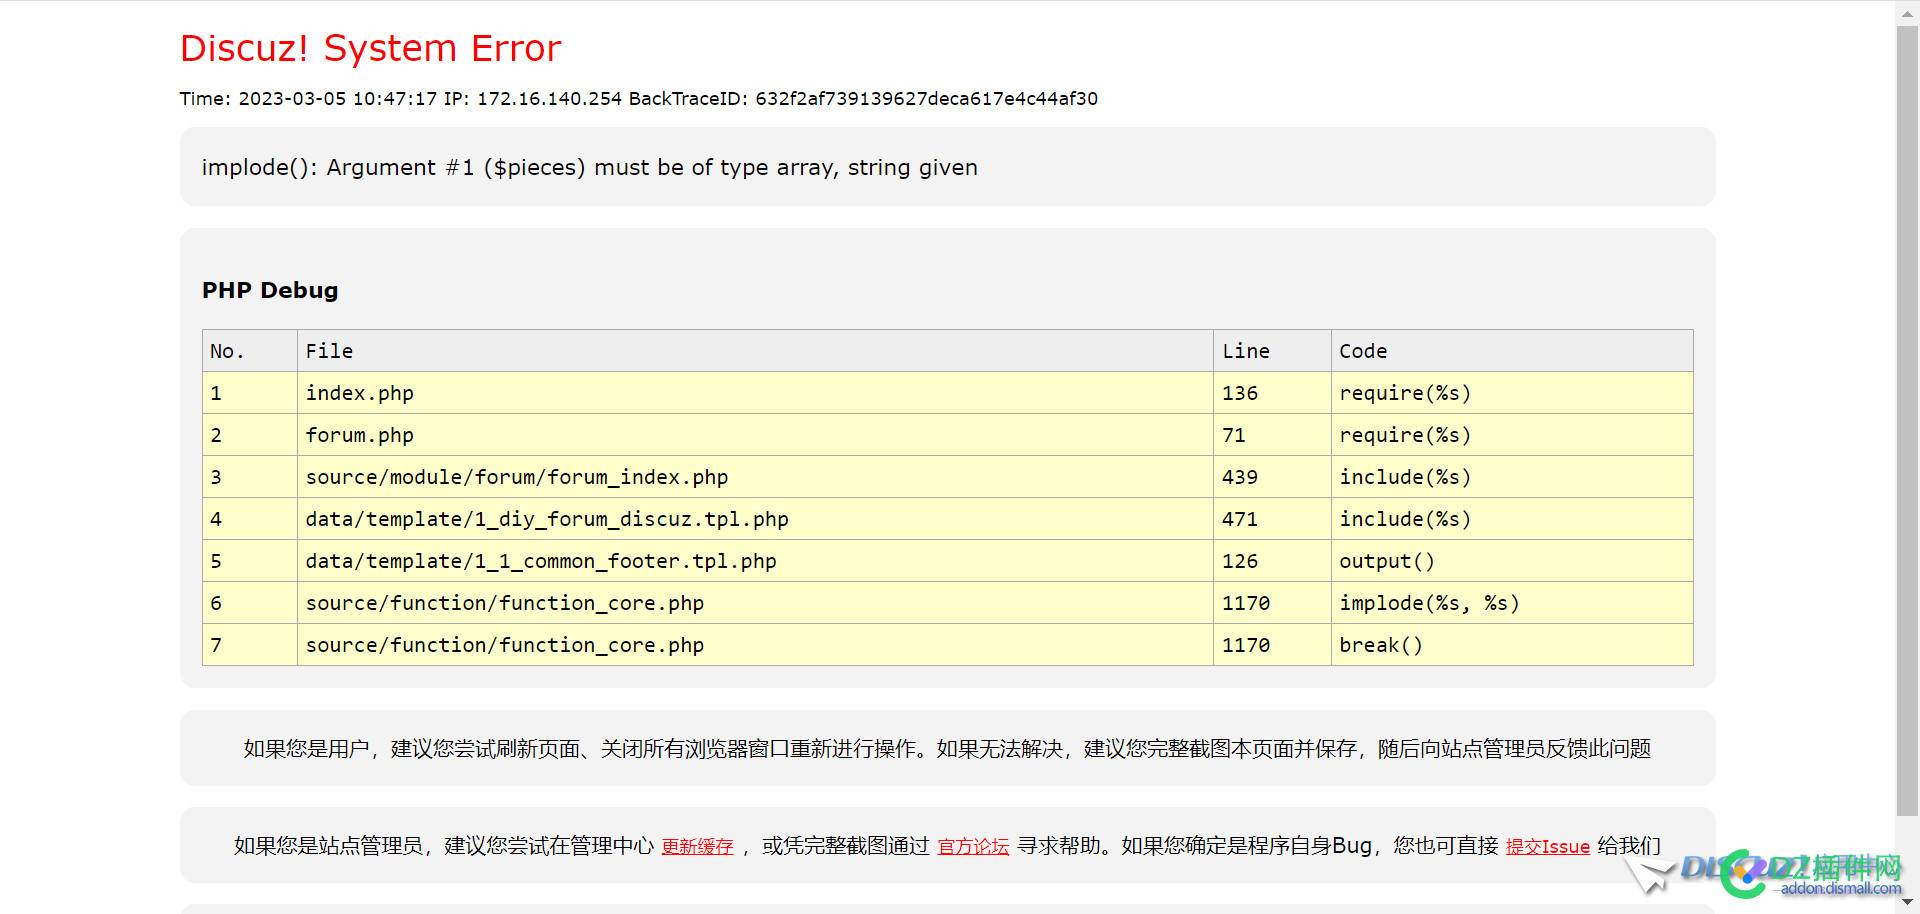Click the Line column header
The width and height of the screenshot is (1920, 914).
1272,351
